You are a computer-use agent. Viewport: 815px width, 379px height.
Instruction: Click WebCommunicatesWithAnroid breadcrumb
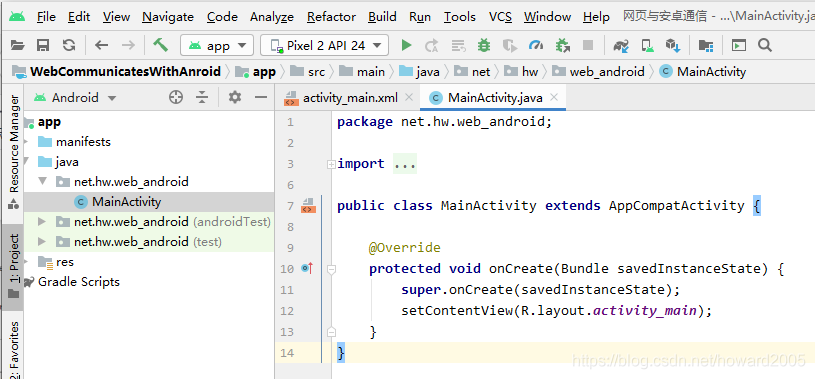point(125,71)
